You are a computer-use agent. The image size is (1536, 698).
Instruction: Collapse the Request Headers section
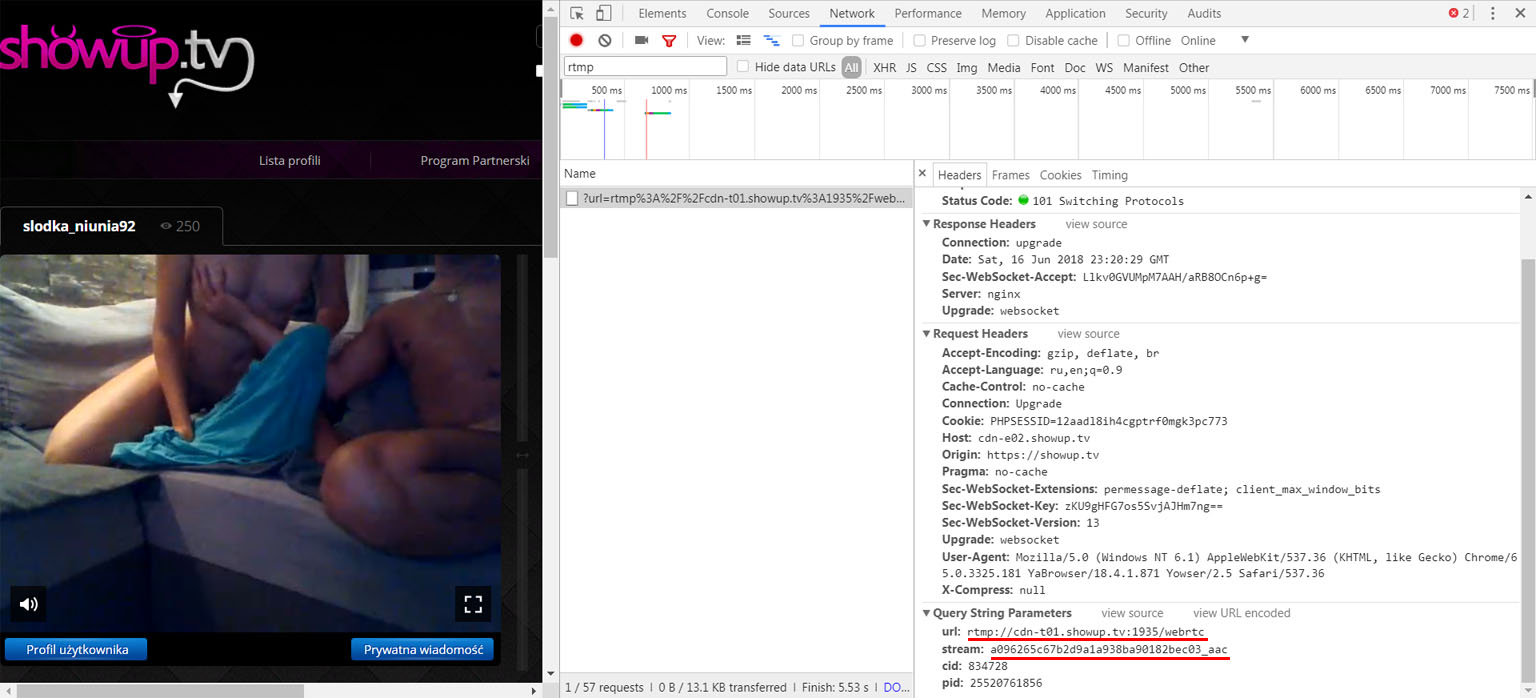pos(926,334)
